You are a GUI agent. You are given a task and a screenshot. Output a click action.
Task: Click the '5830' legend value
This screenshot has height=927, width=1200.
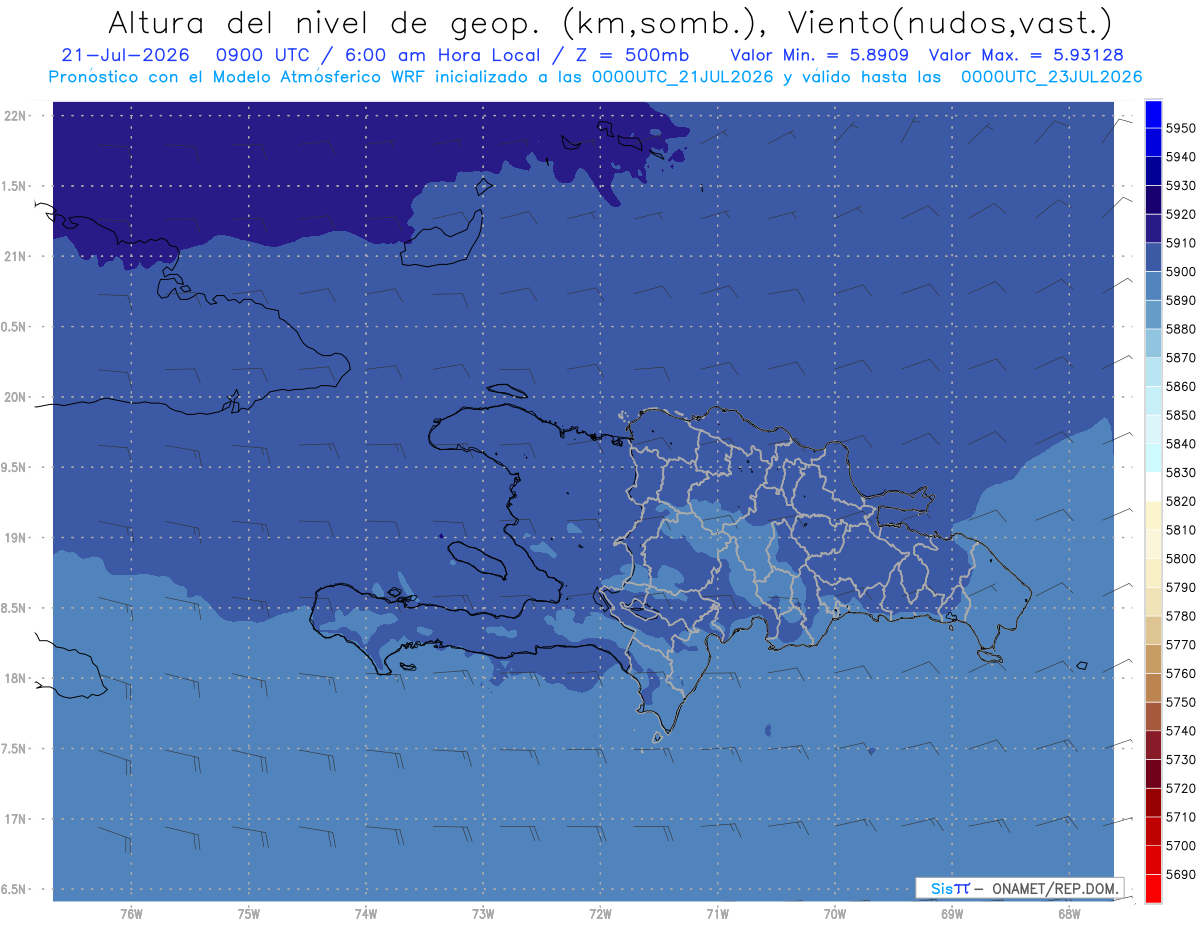(1180, 473)
